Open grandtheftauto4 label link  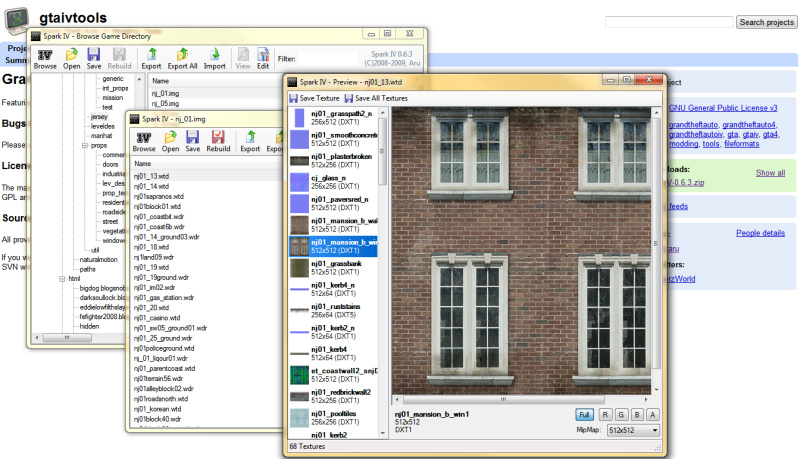pos(748,125)
